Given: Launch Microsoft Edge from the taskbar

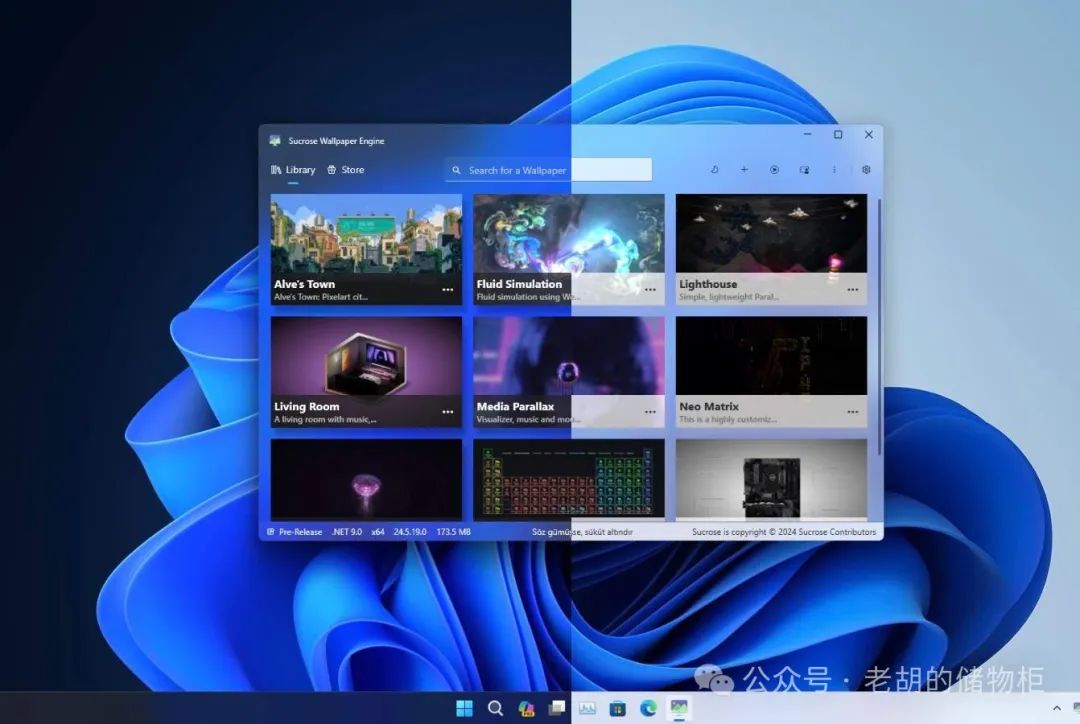Looking at the screenshot, I should (x=648, y=708).
